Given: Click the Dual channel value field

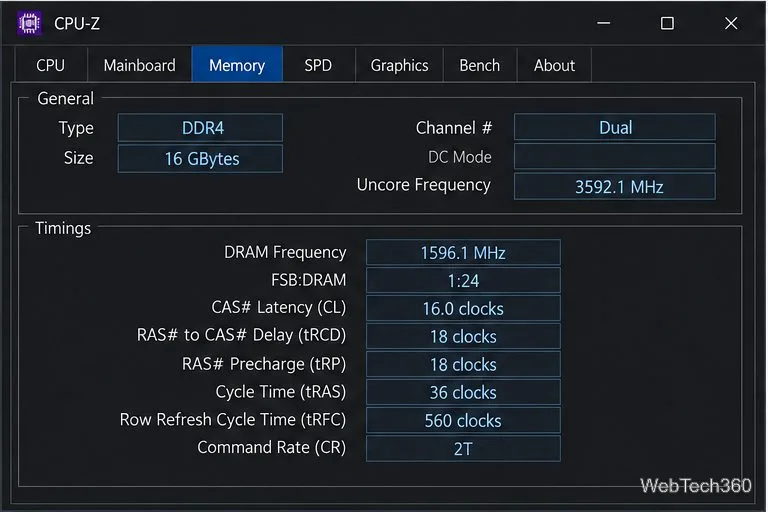Looking at the screenshot, I should [615, 127].
